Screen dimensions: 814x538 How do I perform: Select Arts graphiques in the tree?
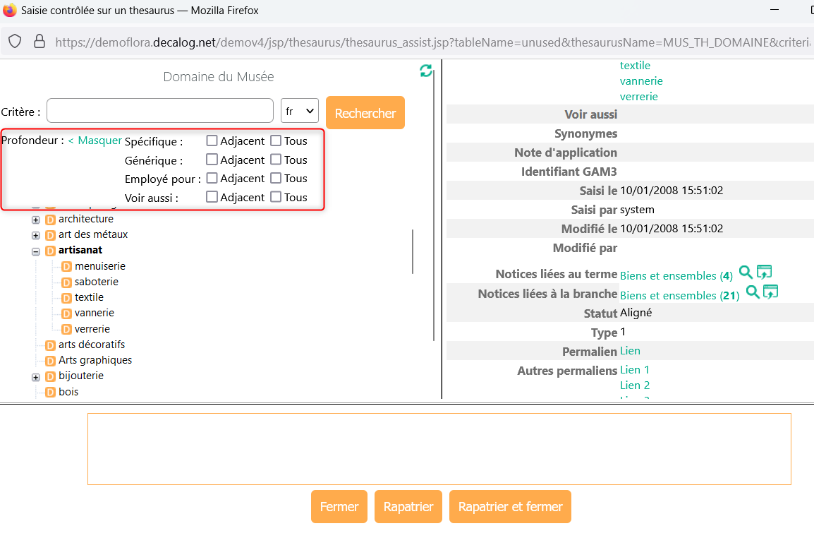95,360
